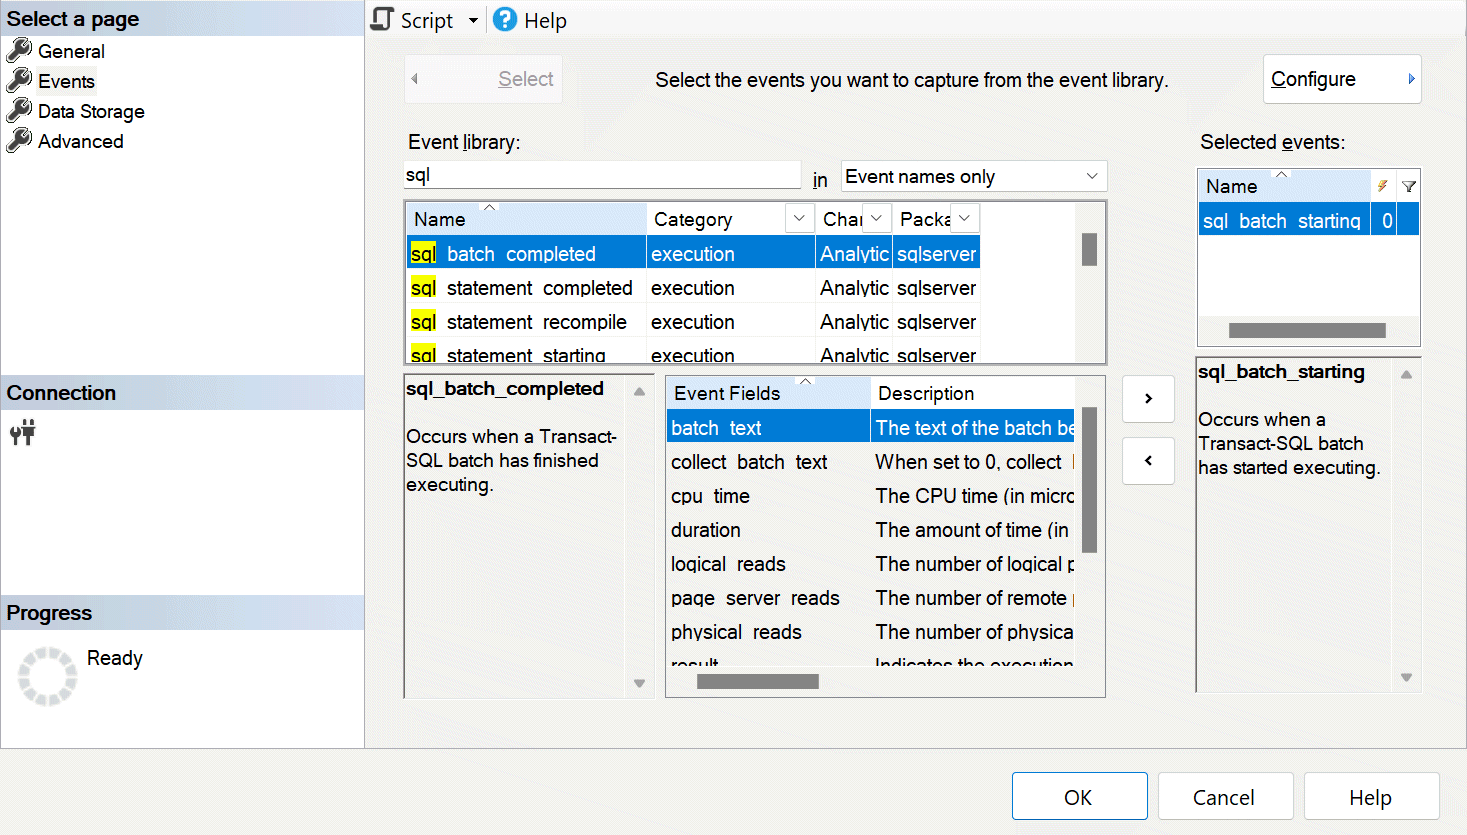The image size is (1467, 835).
Task: Click the left arrow to remove selected event
Action: 1148,461
